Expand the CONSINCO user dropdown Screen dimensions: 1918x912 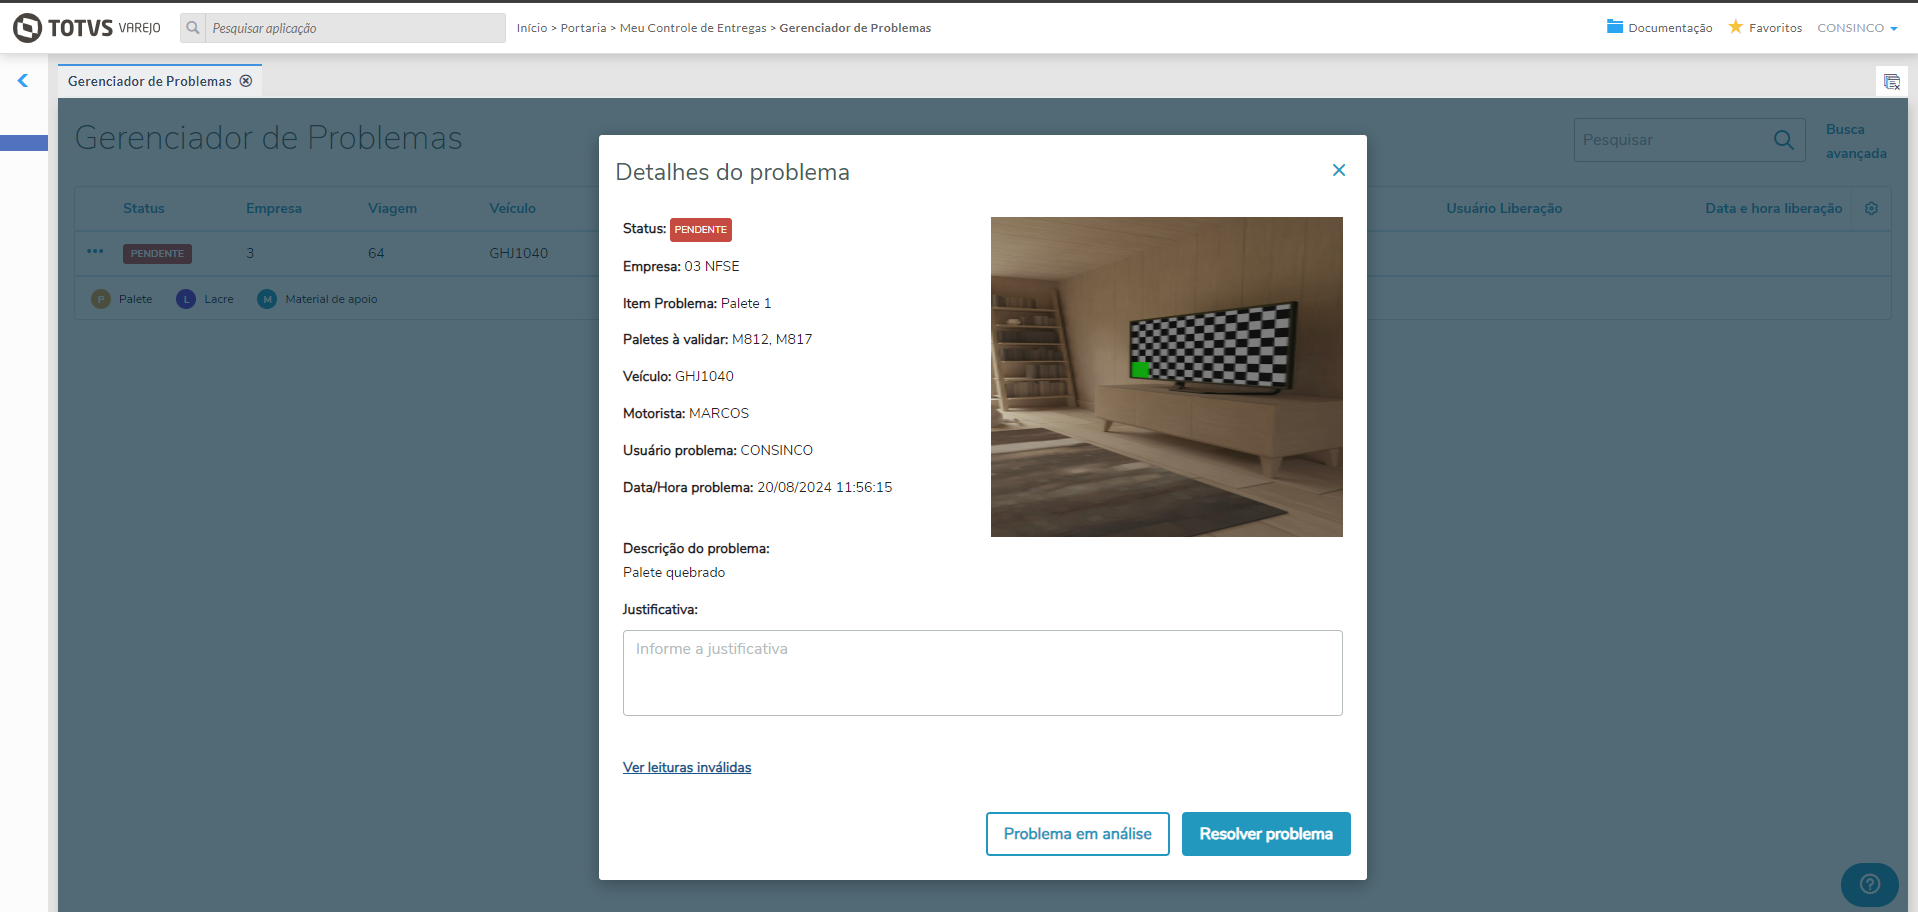point(1857,28)
